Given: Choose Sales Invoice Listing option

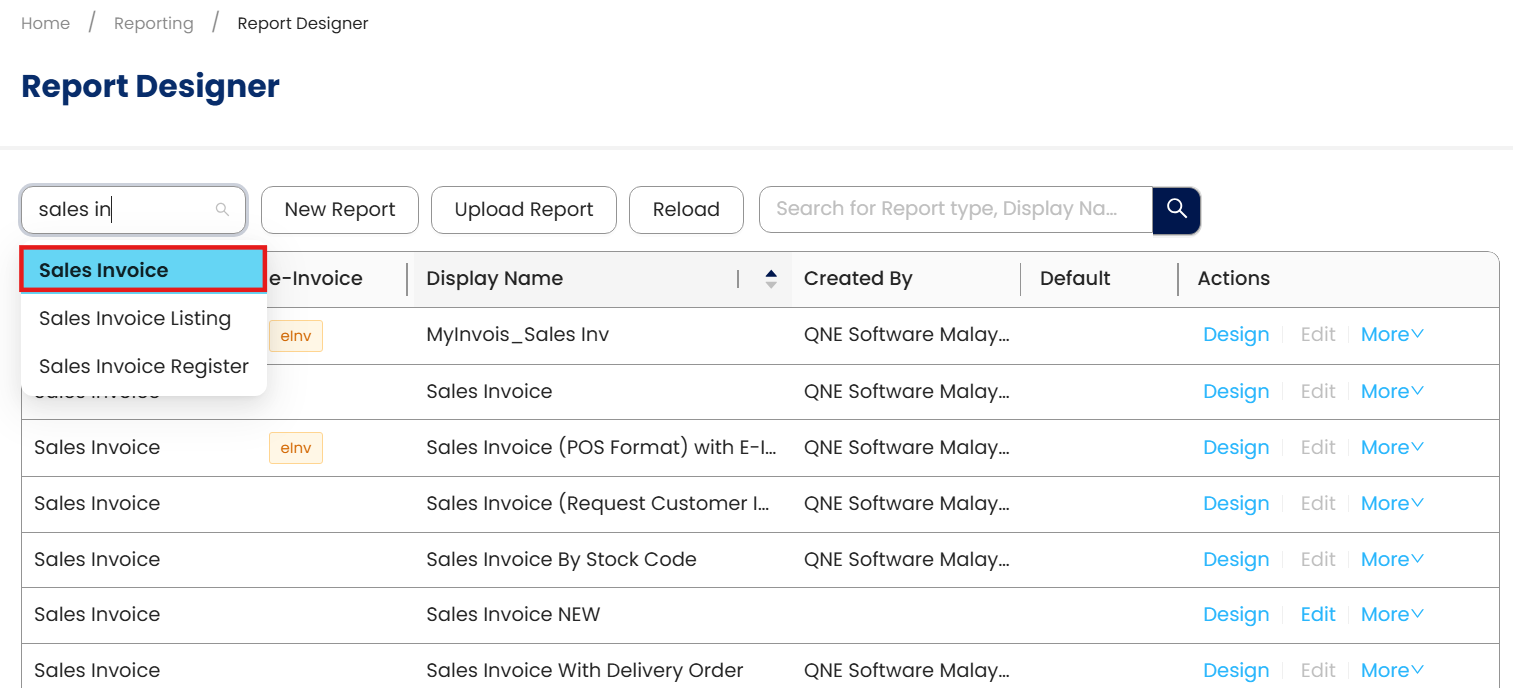Looking at the screenshot, I should [135, 318].
